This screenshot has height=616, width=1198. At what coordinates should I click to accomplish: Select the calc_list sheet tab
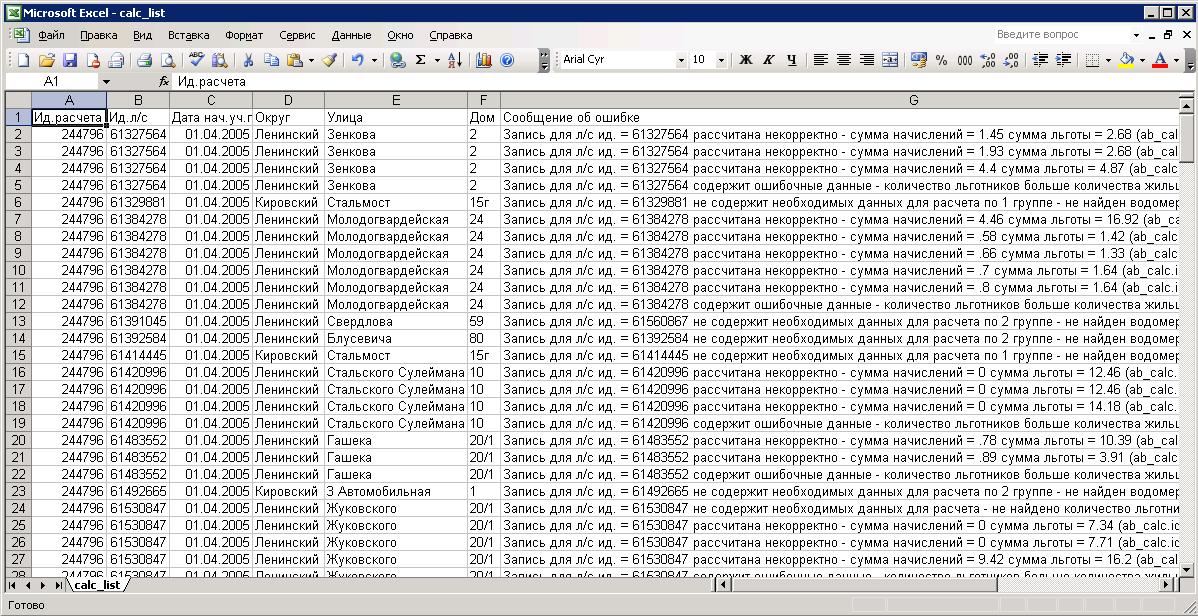[98, 585]
